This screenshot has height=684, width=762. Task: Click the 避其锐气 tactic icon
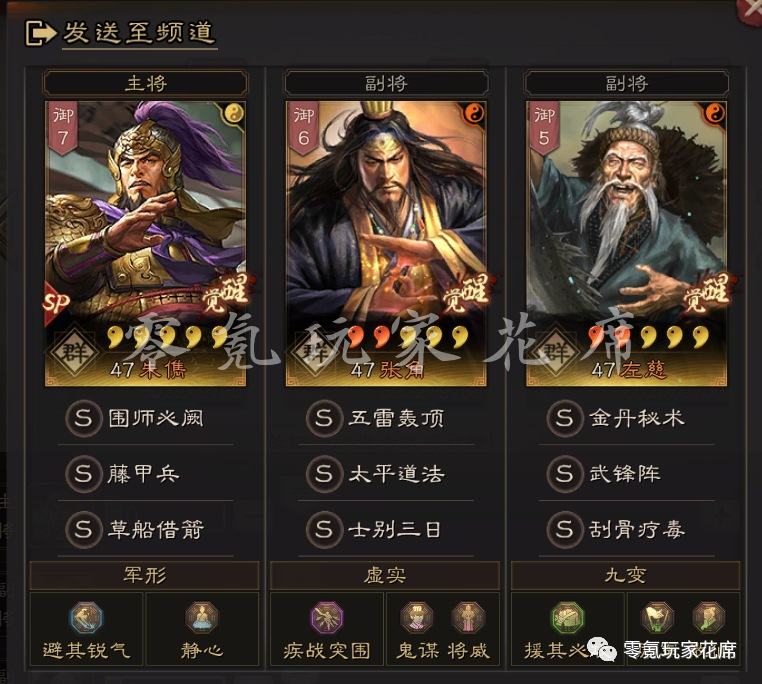click(86, 617)
